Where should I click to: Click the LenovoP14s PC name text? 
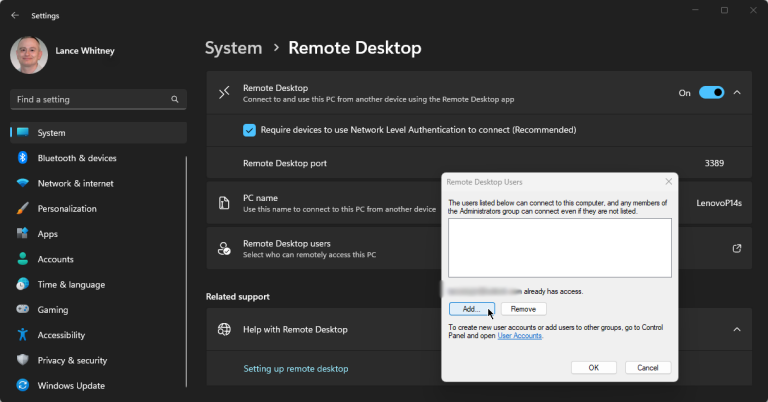(x=719, y=203)
